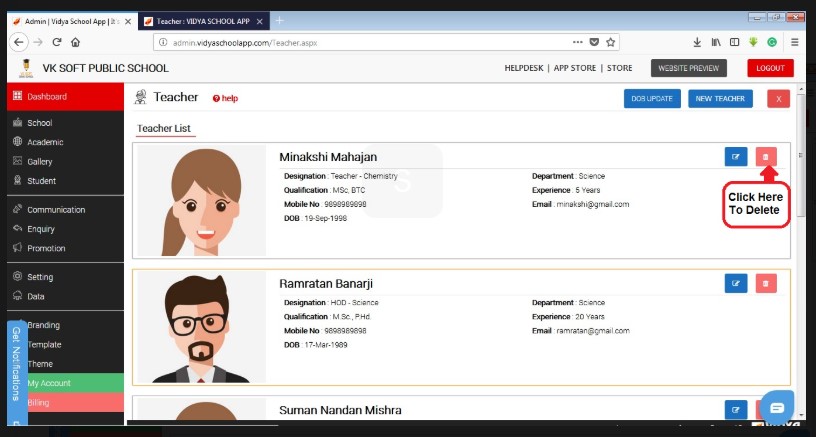Open browser downloads arrow icon
The width and height of the screenshot is (816, 437).
coord(697,43)
